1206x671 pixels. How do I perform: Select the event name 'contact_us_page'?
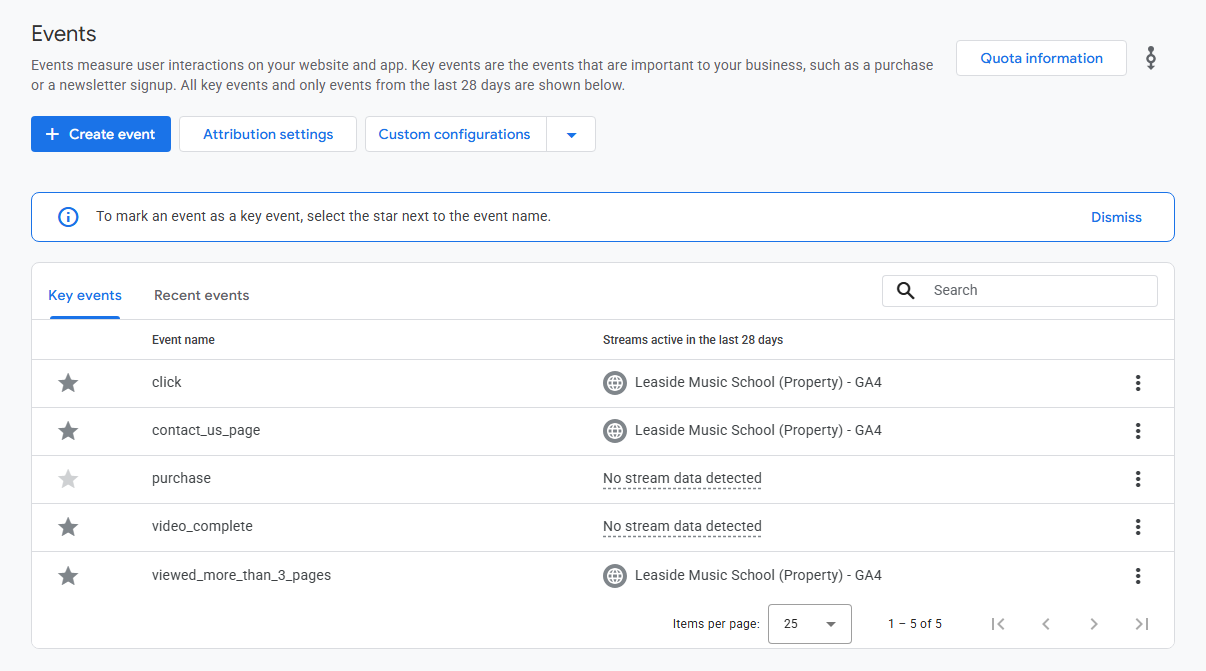tap(206, 430)
